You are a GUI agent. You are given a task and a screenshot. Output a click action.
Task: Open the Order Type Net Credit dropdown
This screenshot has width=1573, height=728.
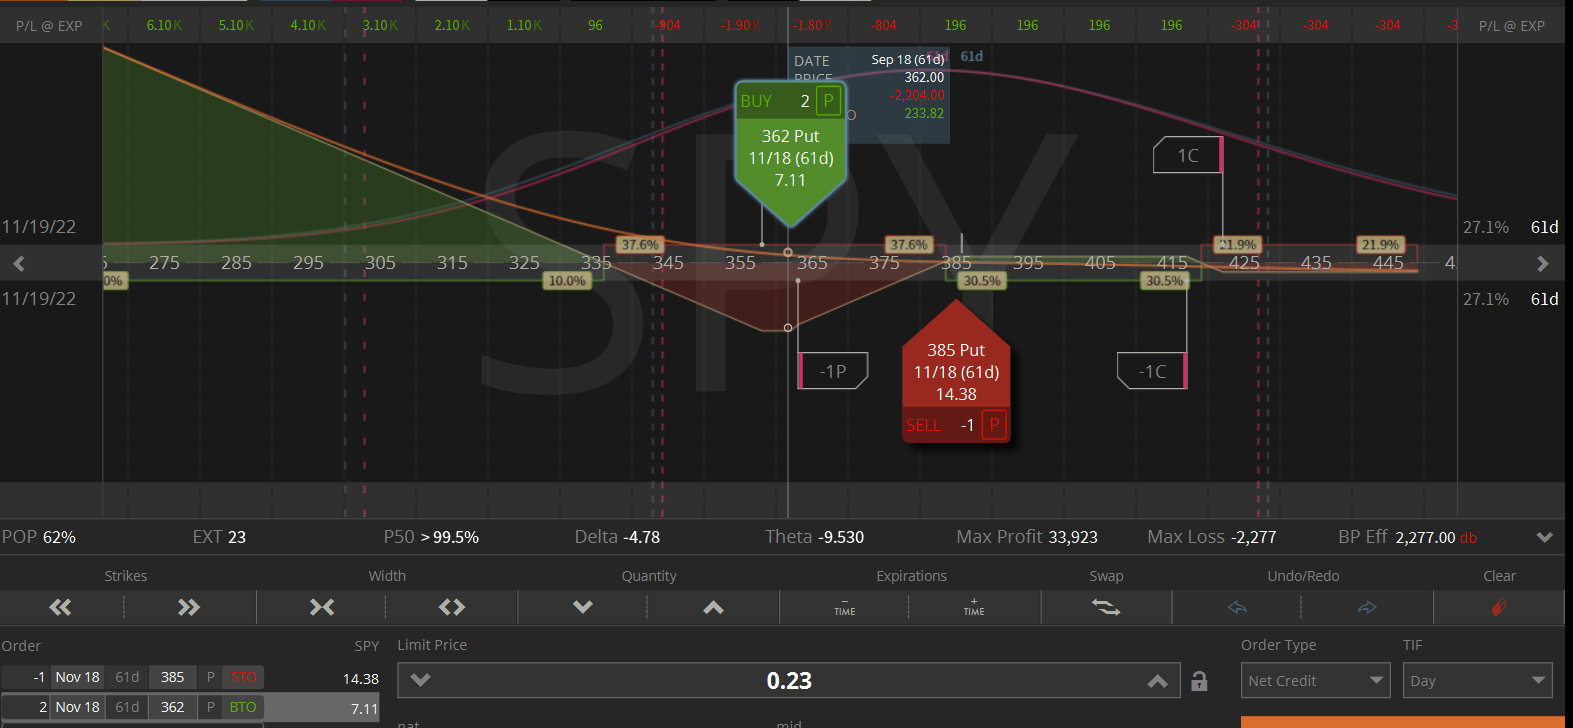point(1315,681)
